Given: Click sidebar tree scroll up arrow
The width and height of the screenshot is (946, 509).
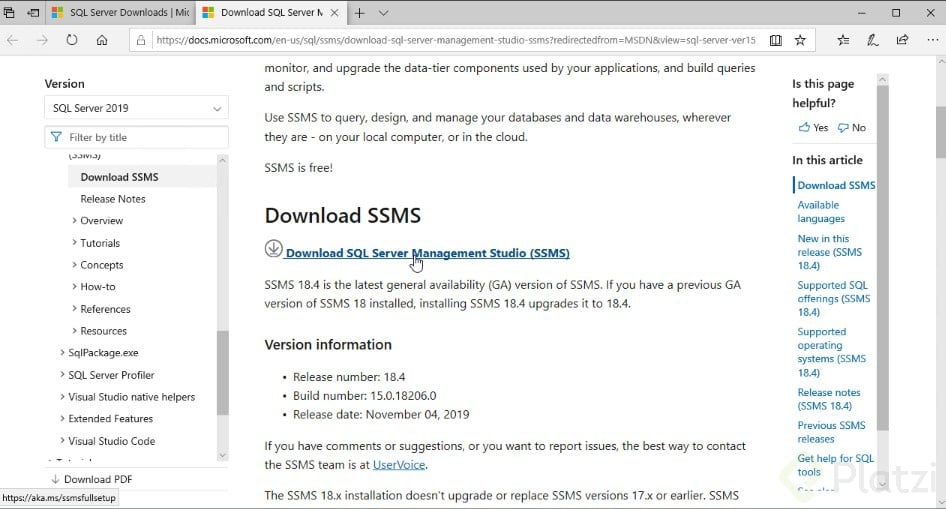Looking at the screenshot, I should (x=223, y=160).
